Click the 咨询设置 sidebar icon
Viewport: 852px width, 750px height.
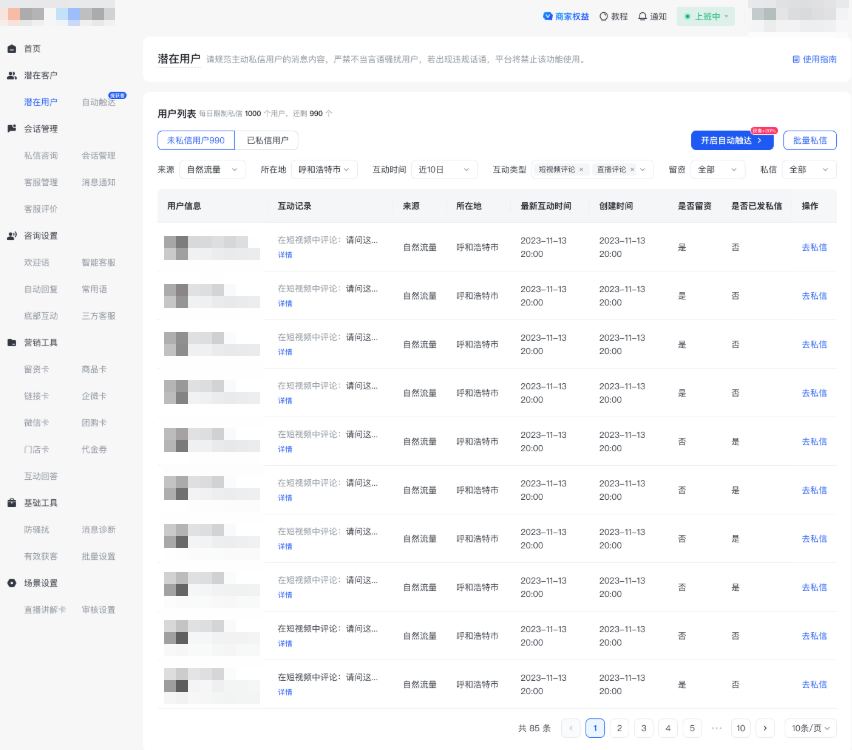12,236
